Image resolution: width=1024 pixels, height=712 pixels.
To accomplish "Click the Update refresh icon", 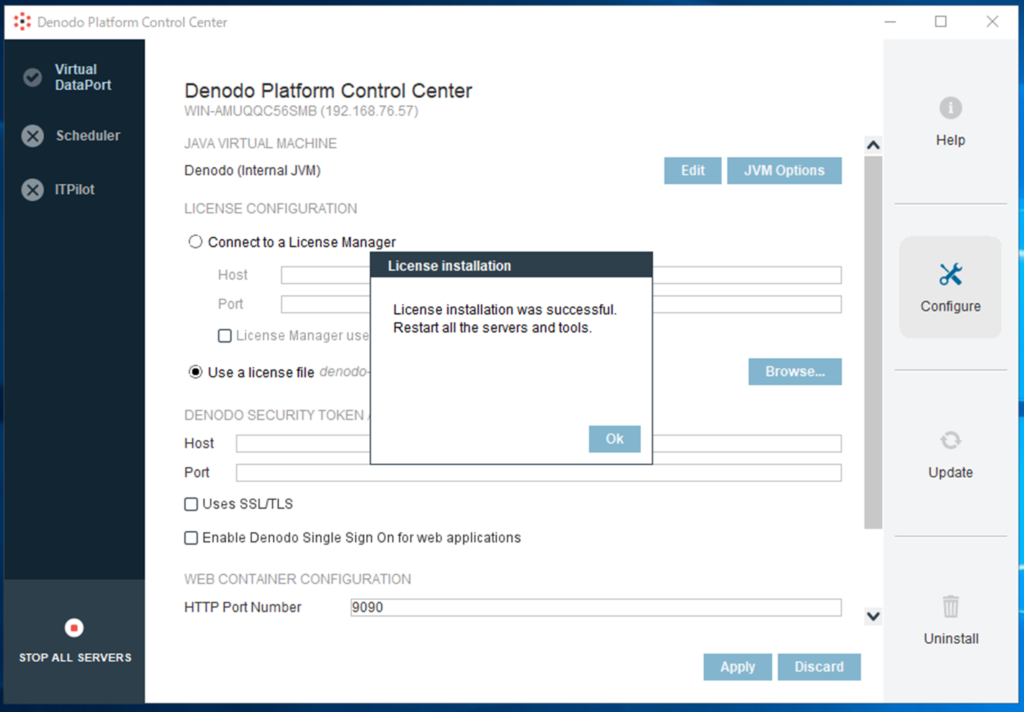I will (x=950, y=440).
